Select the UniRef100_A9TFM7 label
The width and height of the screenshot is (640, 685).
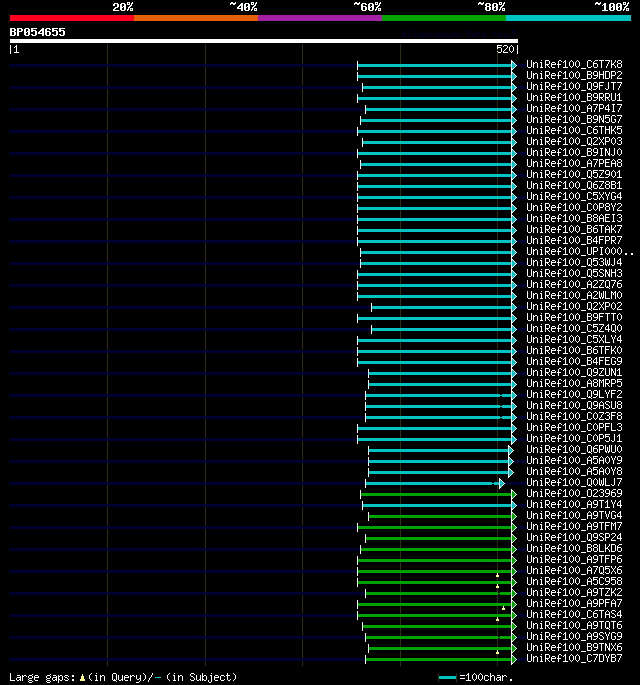574,526
